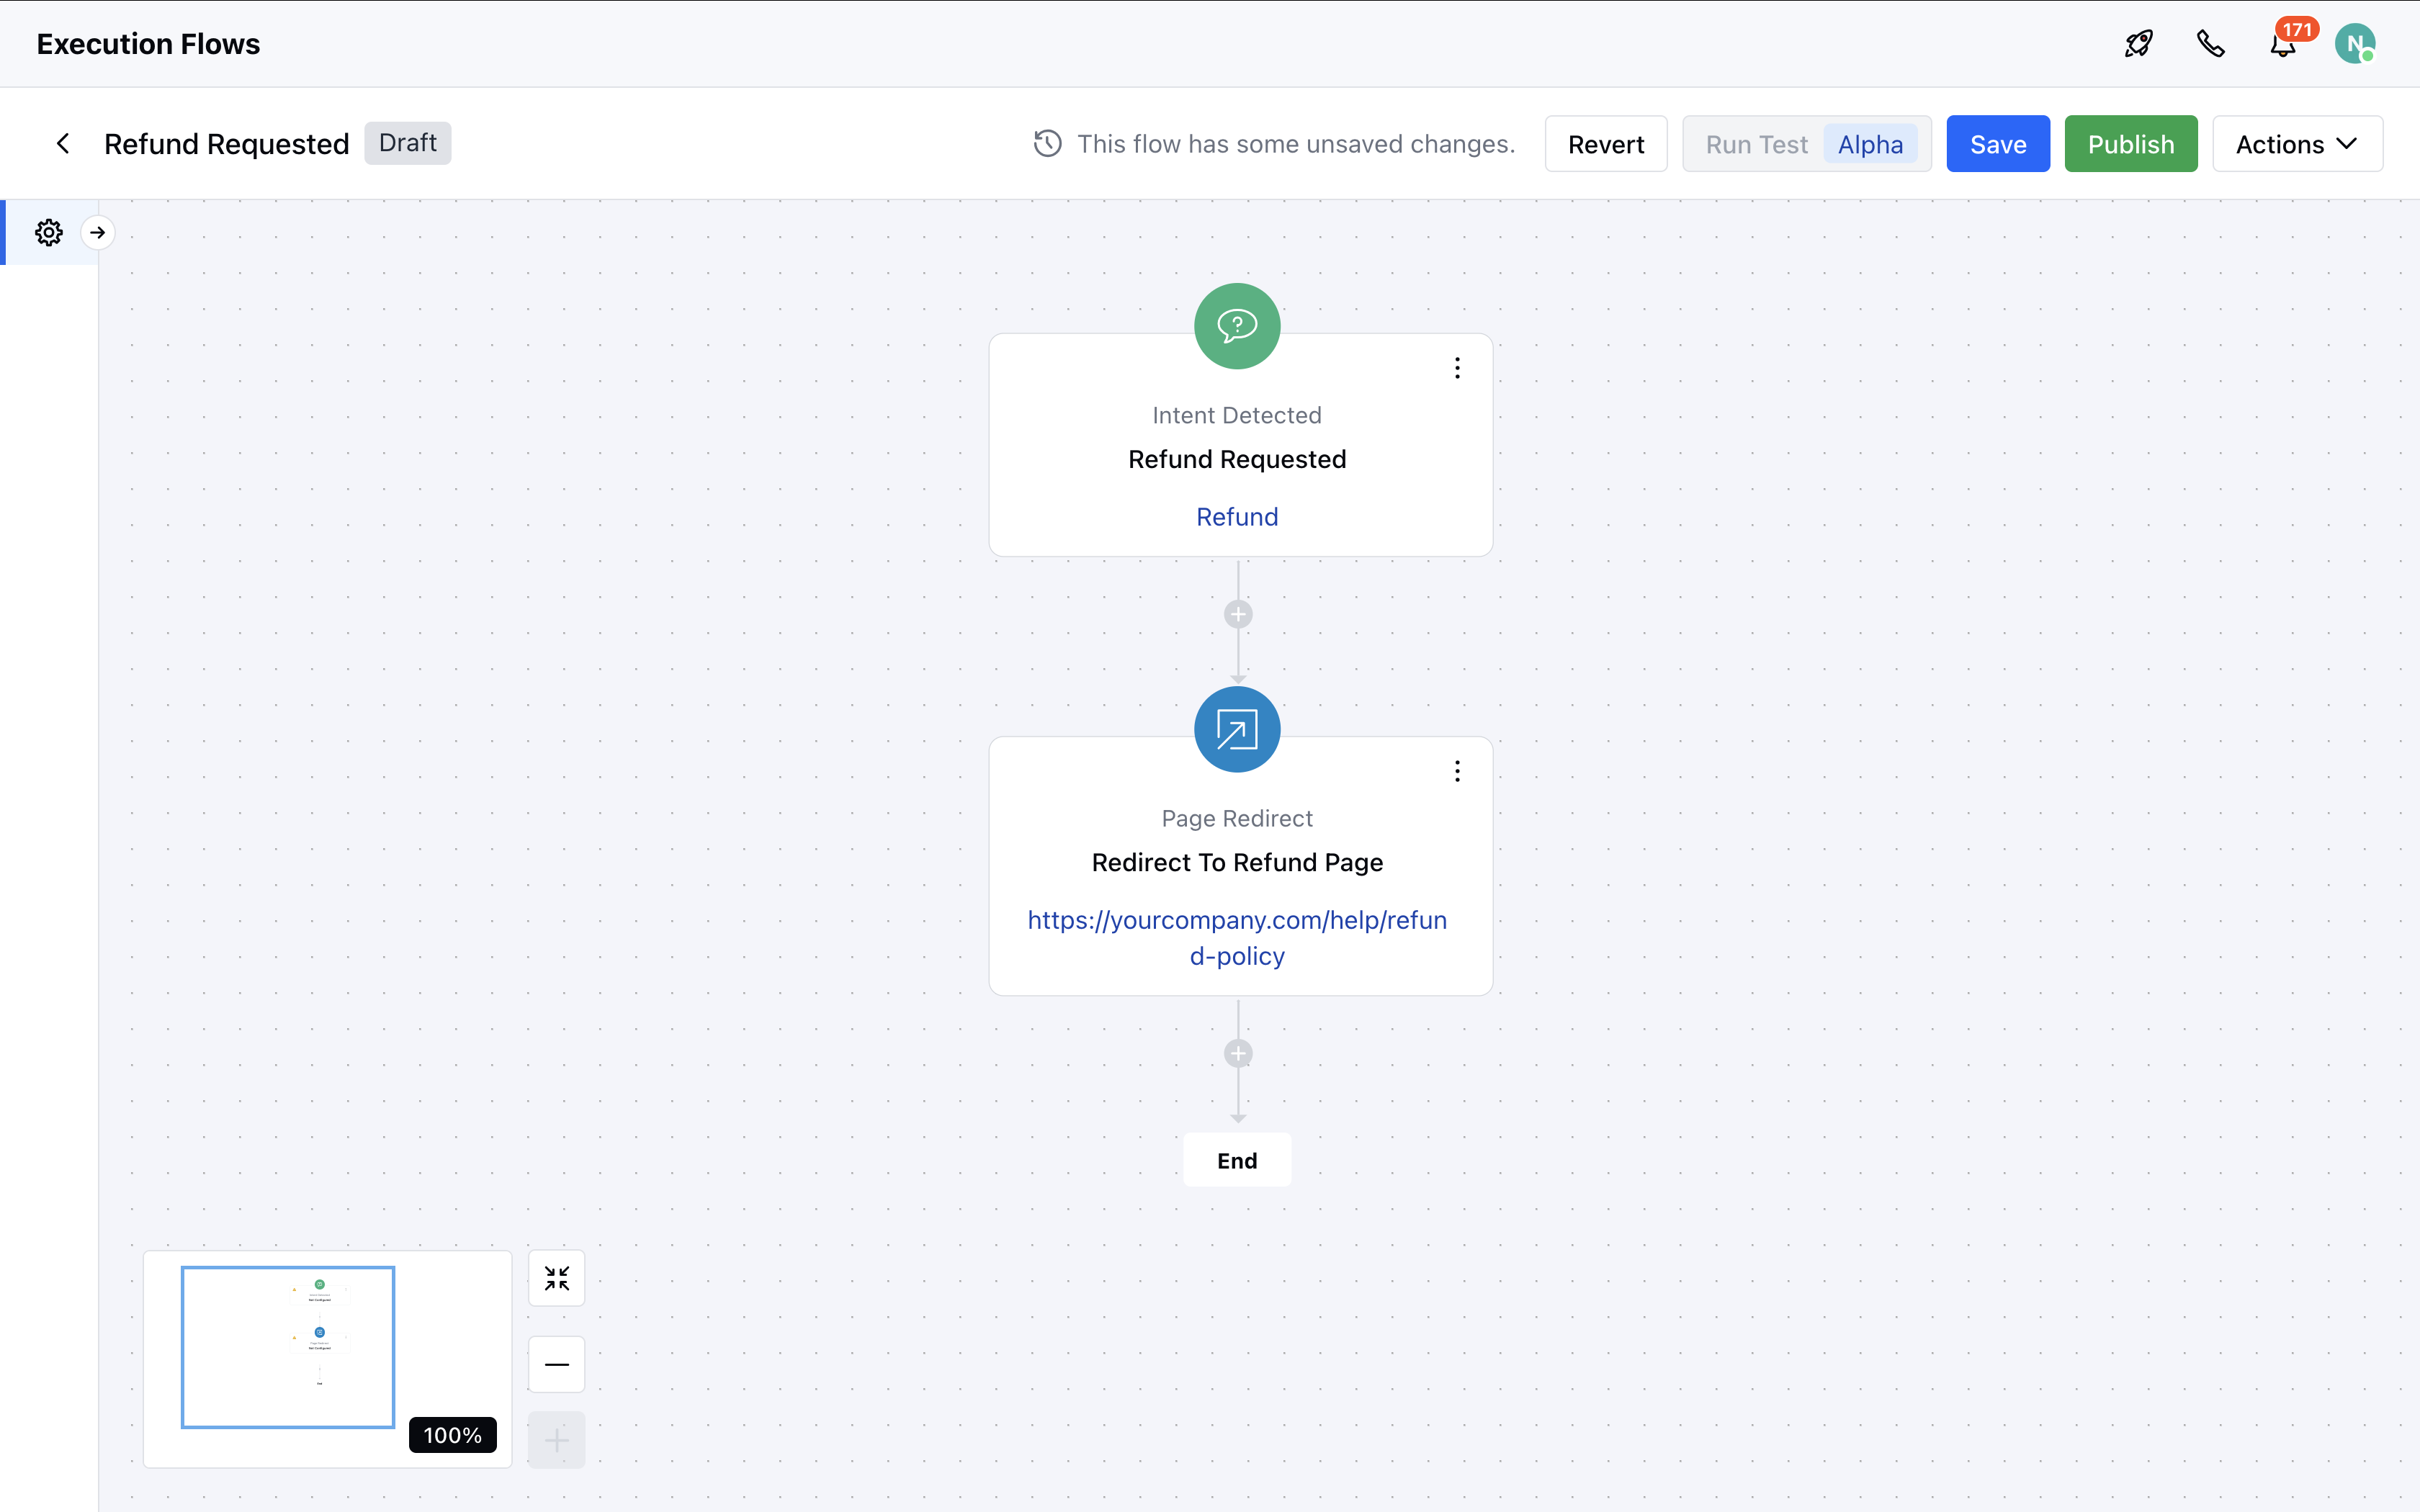The height and width of the screenshot is (1512, 2420).
Task: Click fit-to-screen collapse arrows icon
Action: (x=556, y=1278)
